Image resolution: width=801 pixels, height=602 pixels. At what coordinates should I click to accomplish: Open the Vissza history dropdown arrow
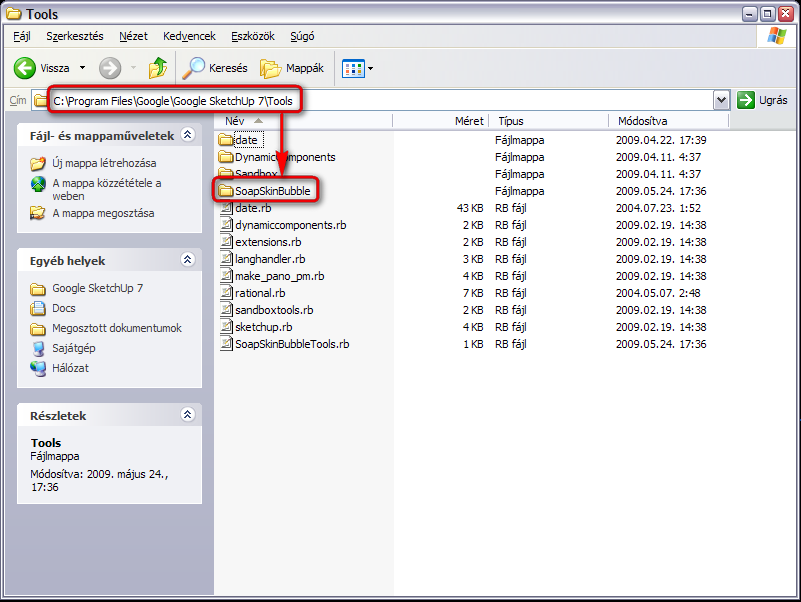point(82,68)
